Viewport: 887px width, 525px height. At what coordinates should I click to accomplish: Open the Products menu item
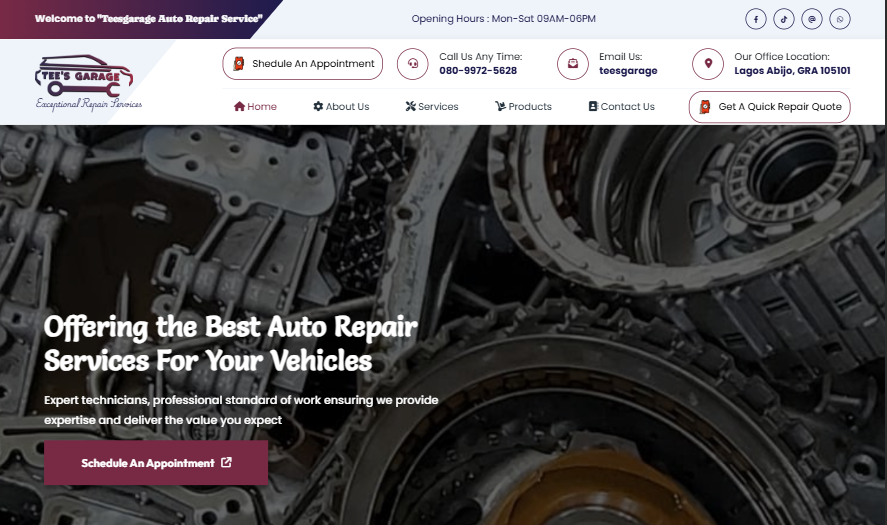pos(523,106)
